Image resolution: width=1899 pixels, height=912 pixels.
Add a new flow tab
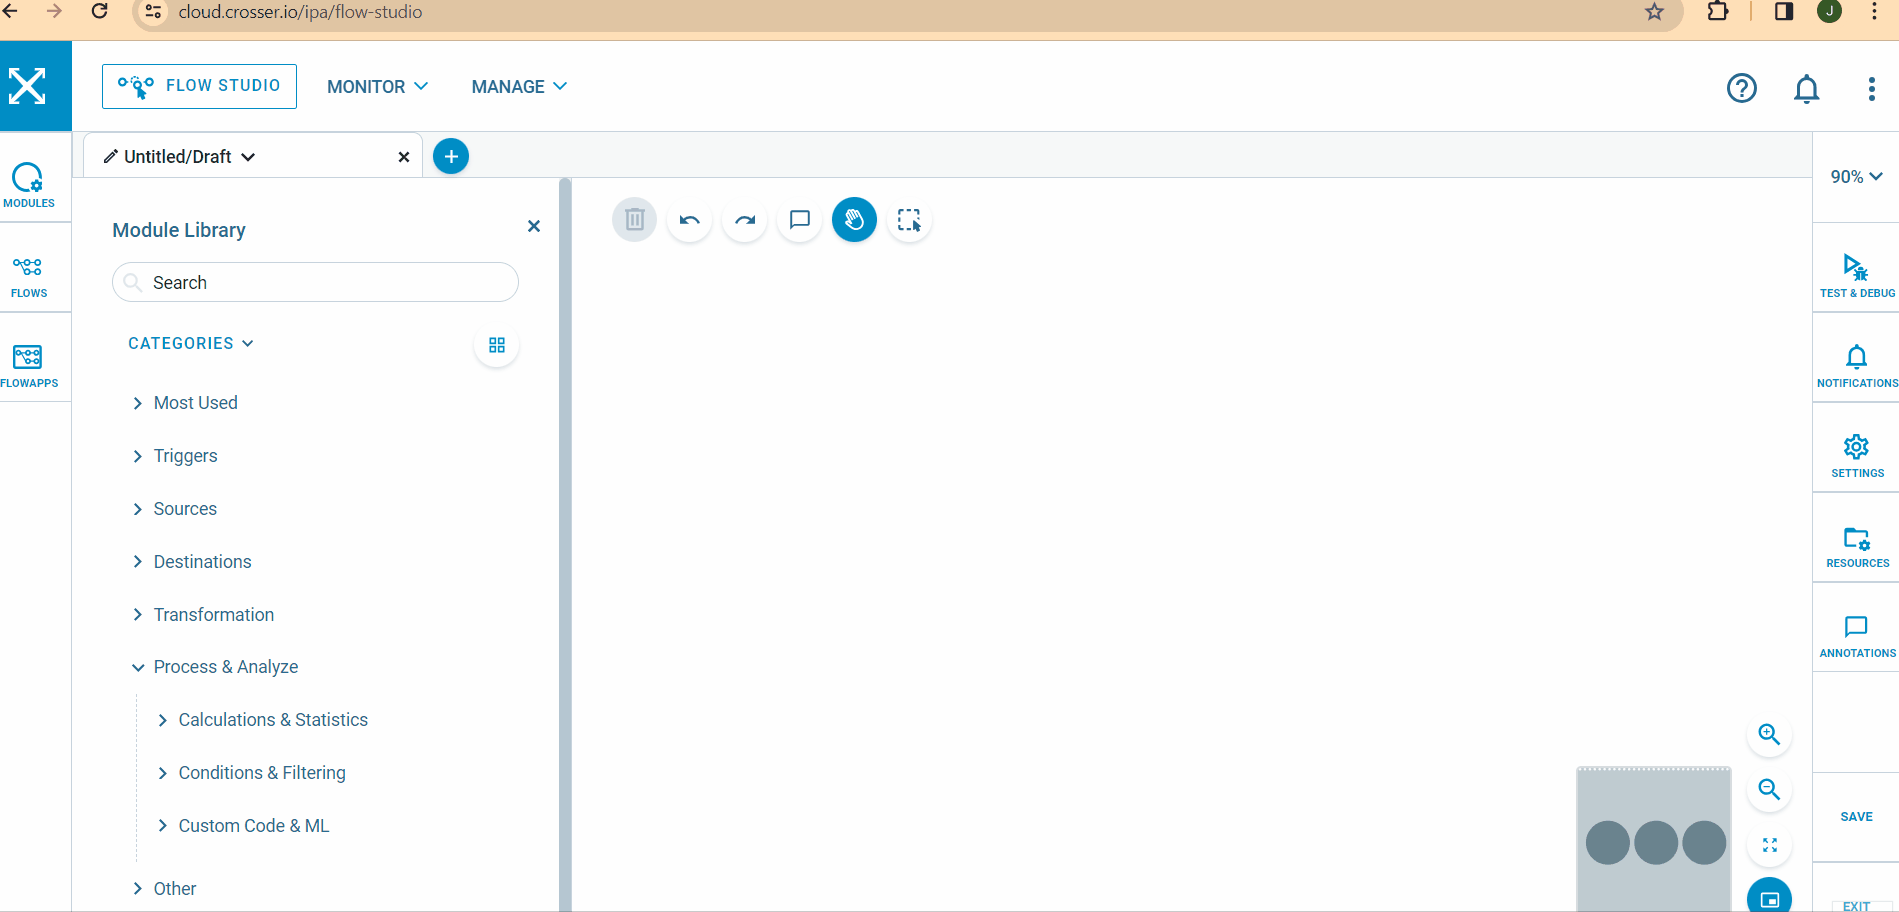[x=451, y=157]
